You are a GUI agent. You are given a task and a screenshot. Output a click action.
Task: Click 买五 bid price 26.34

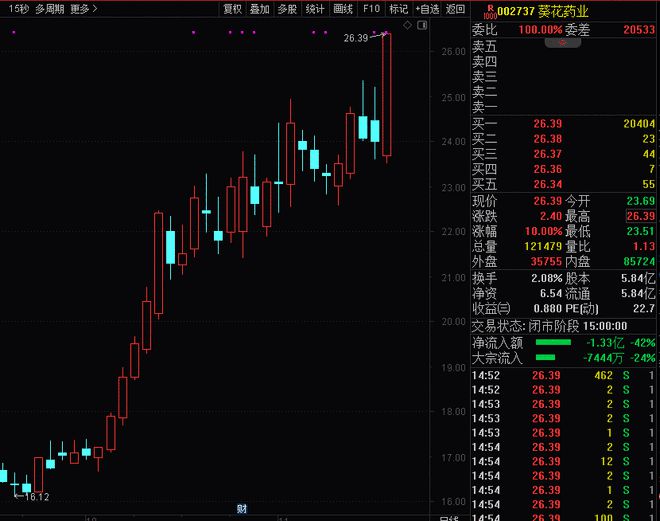tap(547, 184)
